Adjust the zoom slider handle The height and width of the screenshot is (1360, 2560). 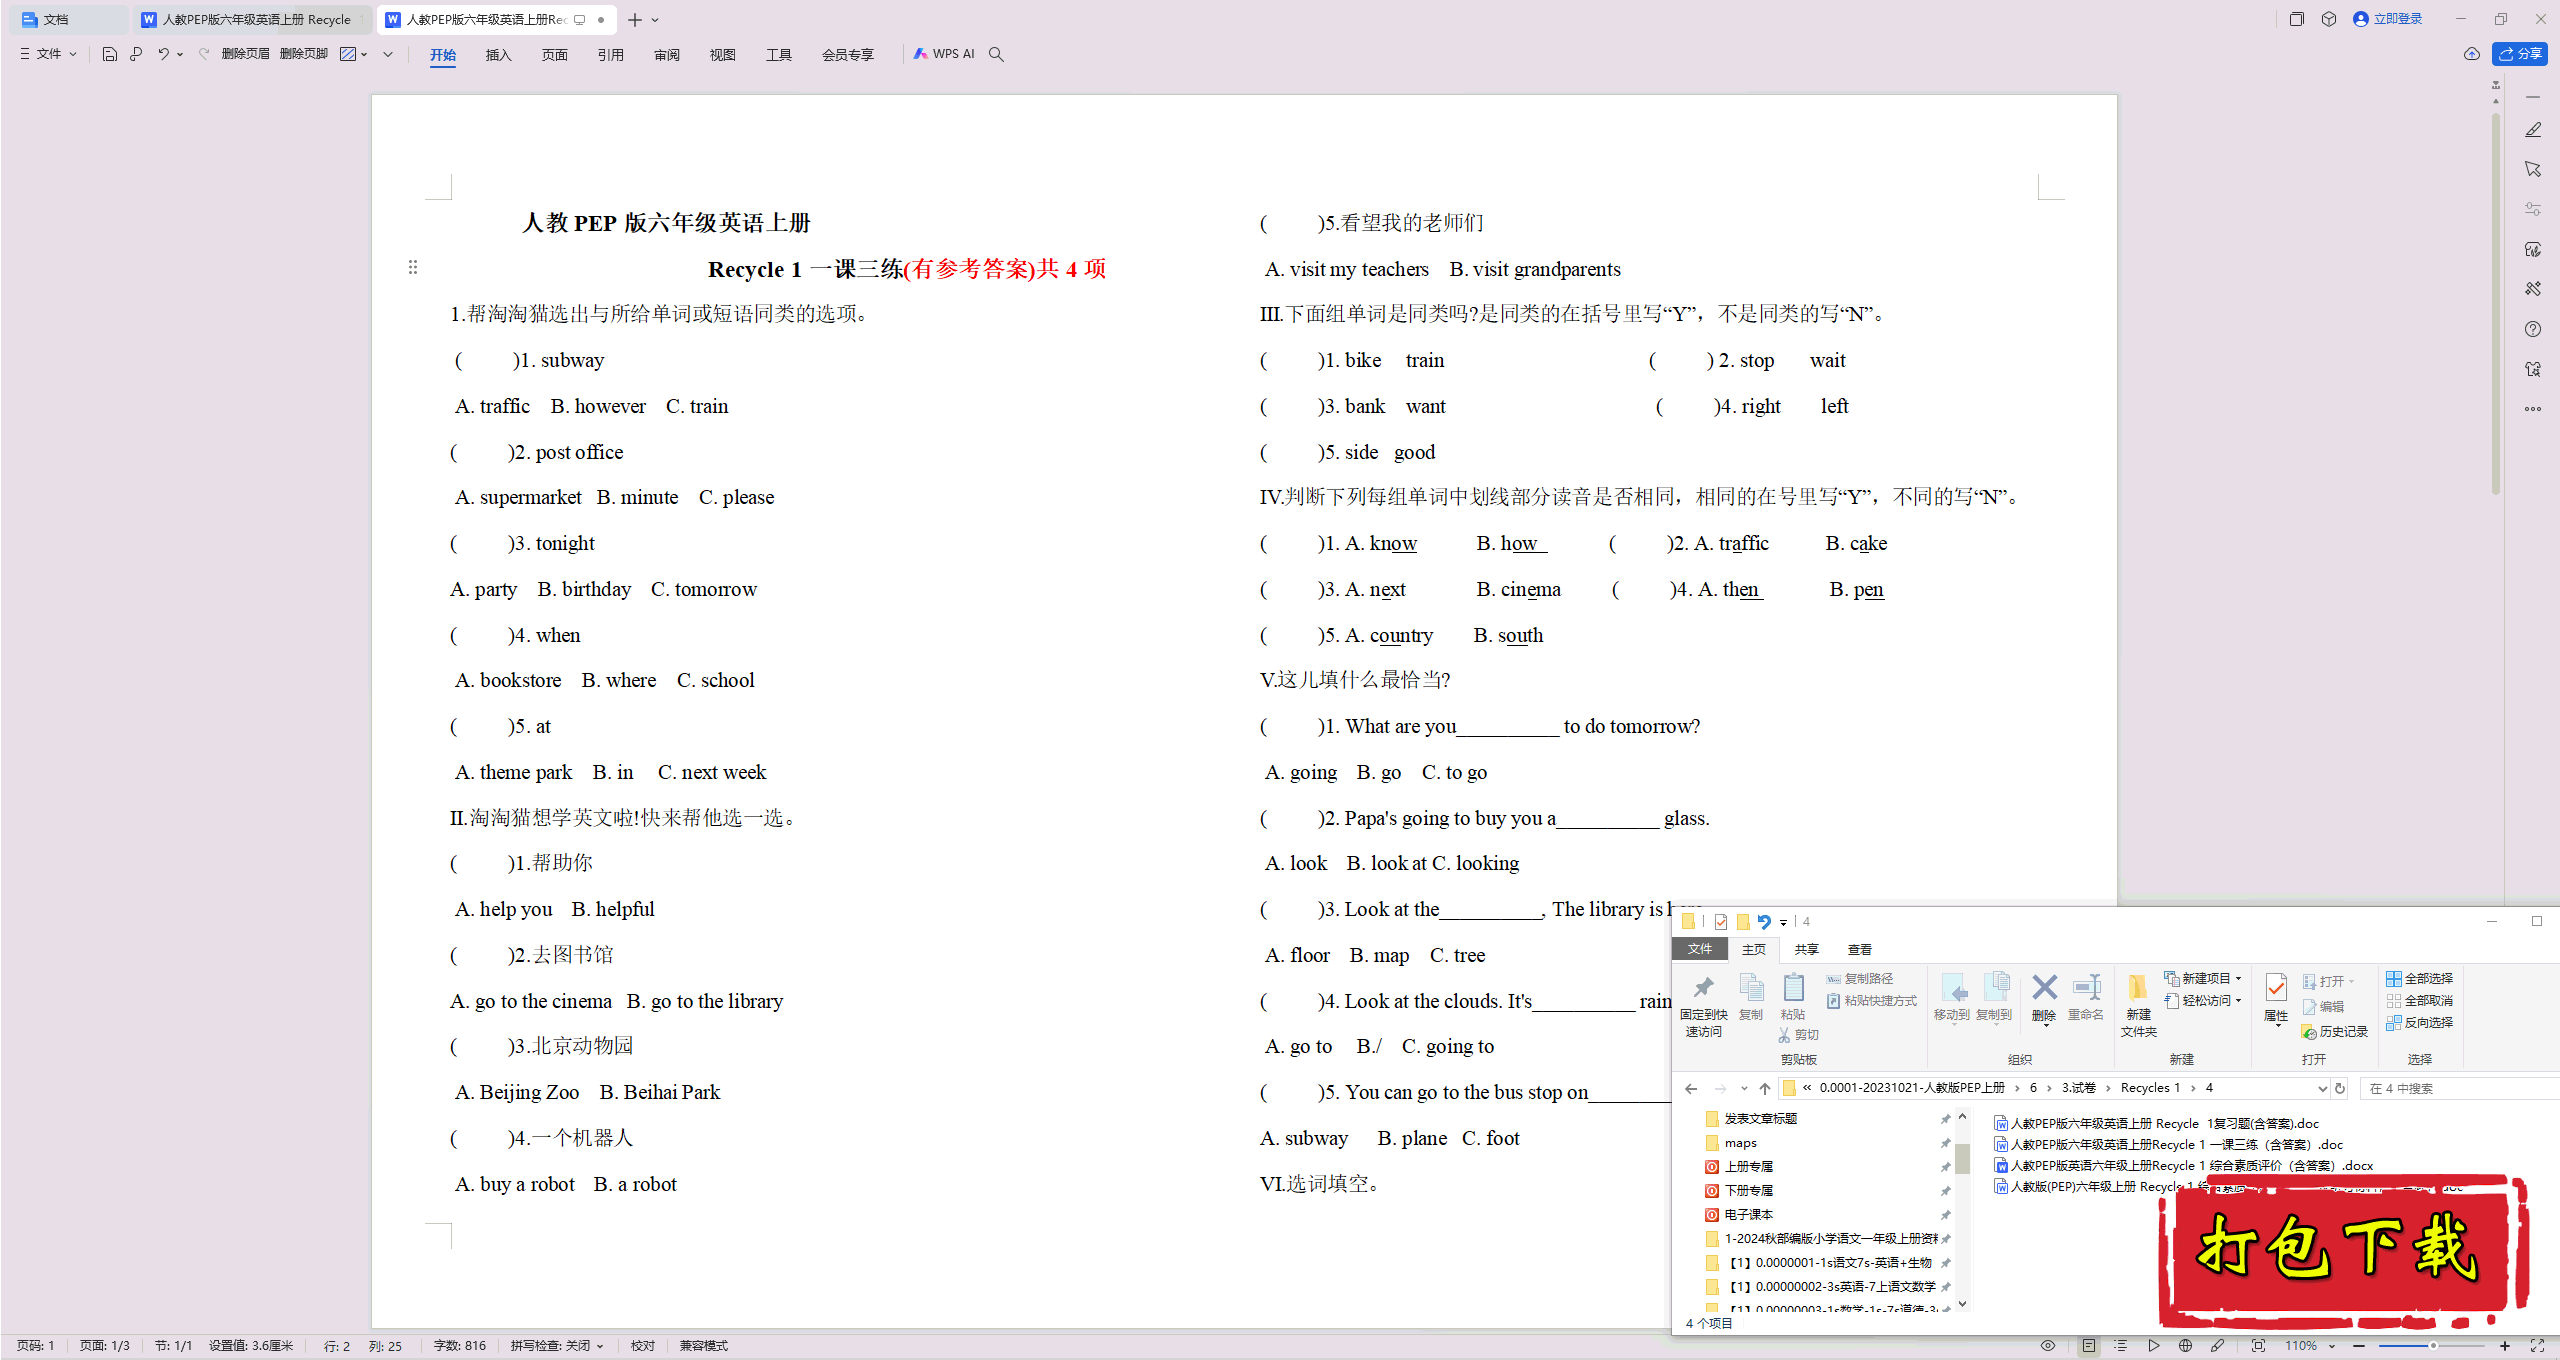click(x=2433, y=1346)
